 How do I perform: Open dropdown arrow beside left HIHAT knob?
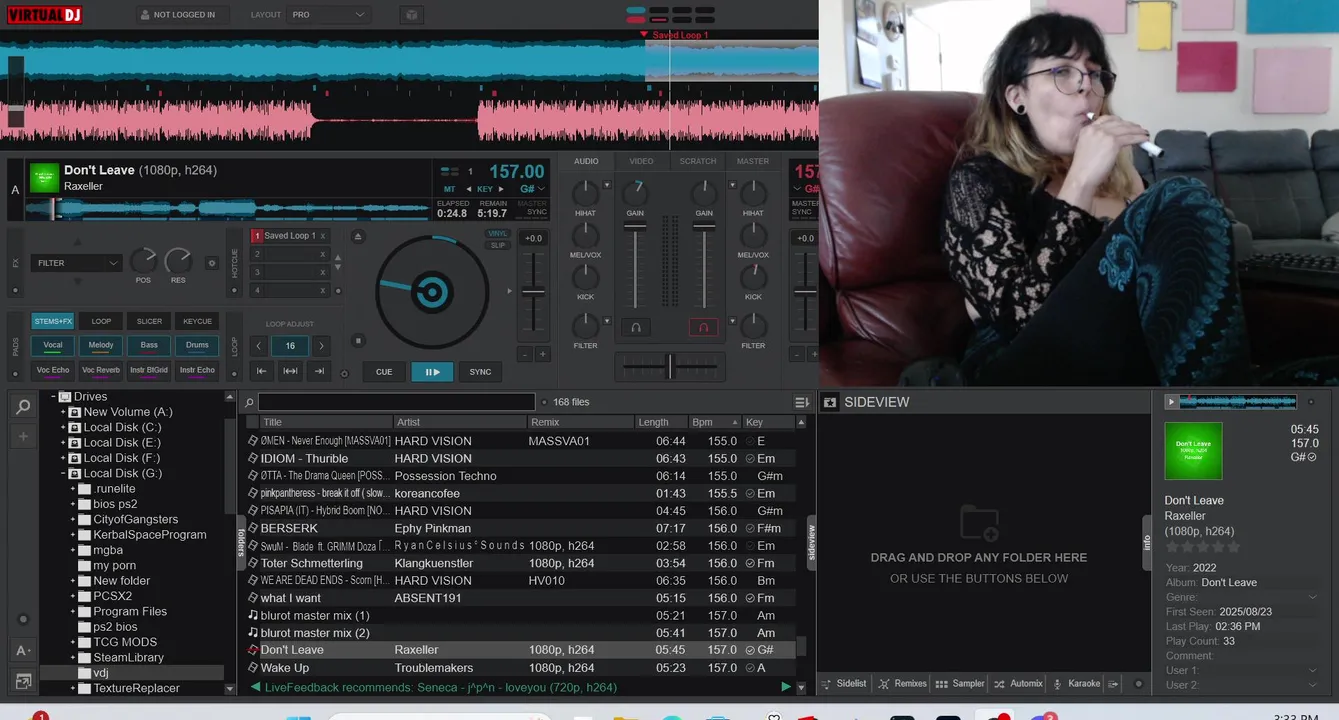coord(607,185)
